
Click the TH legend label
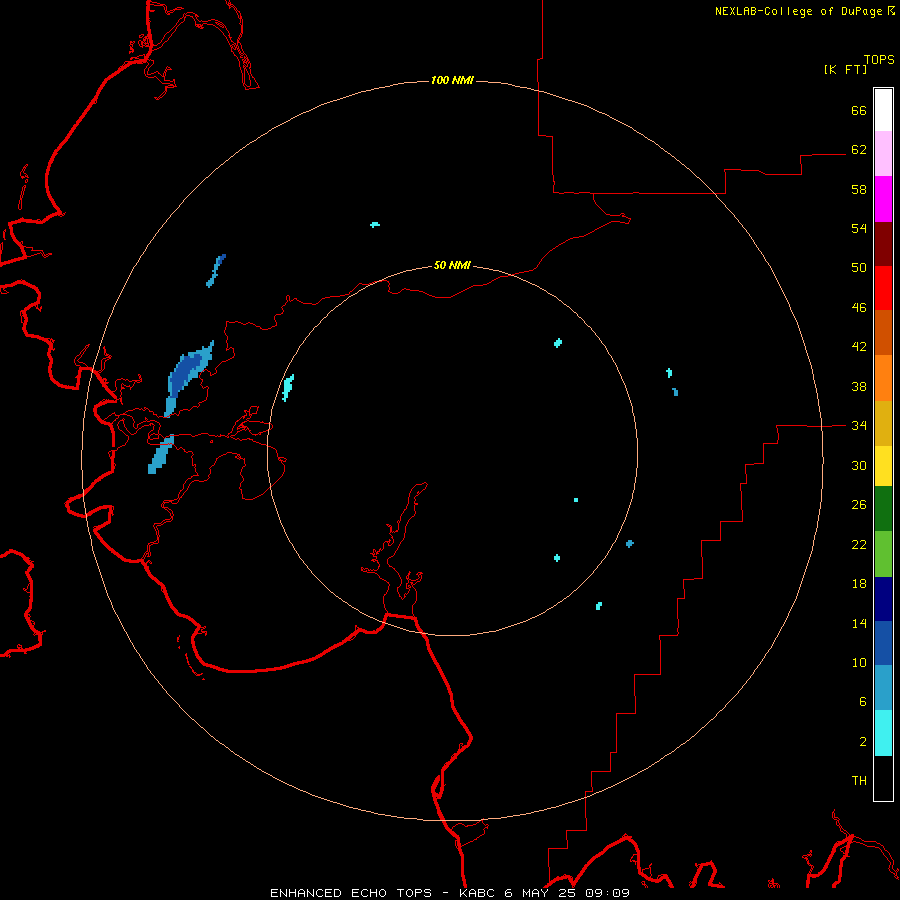point(859,781)
